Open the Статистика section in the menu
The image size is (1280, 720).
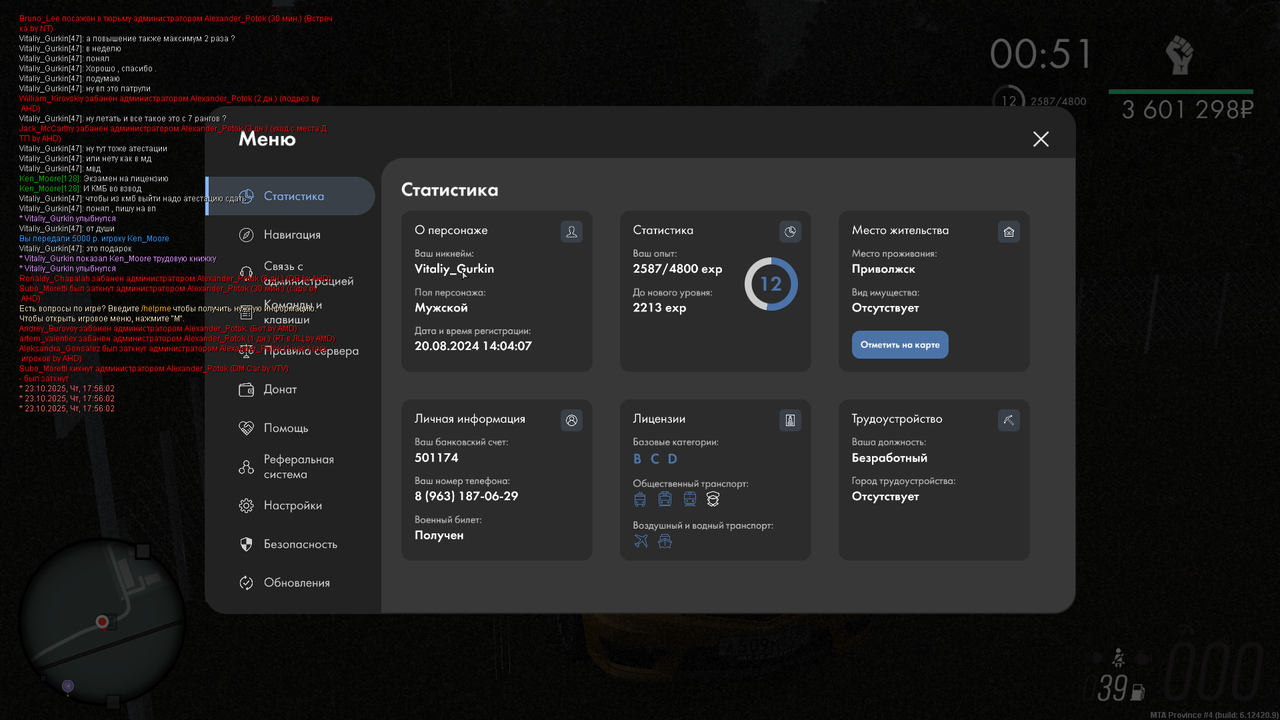(x=291, y=196)
